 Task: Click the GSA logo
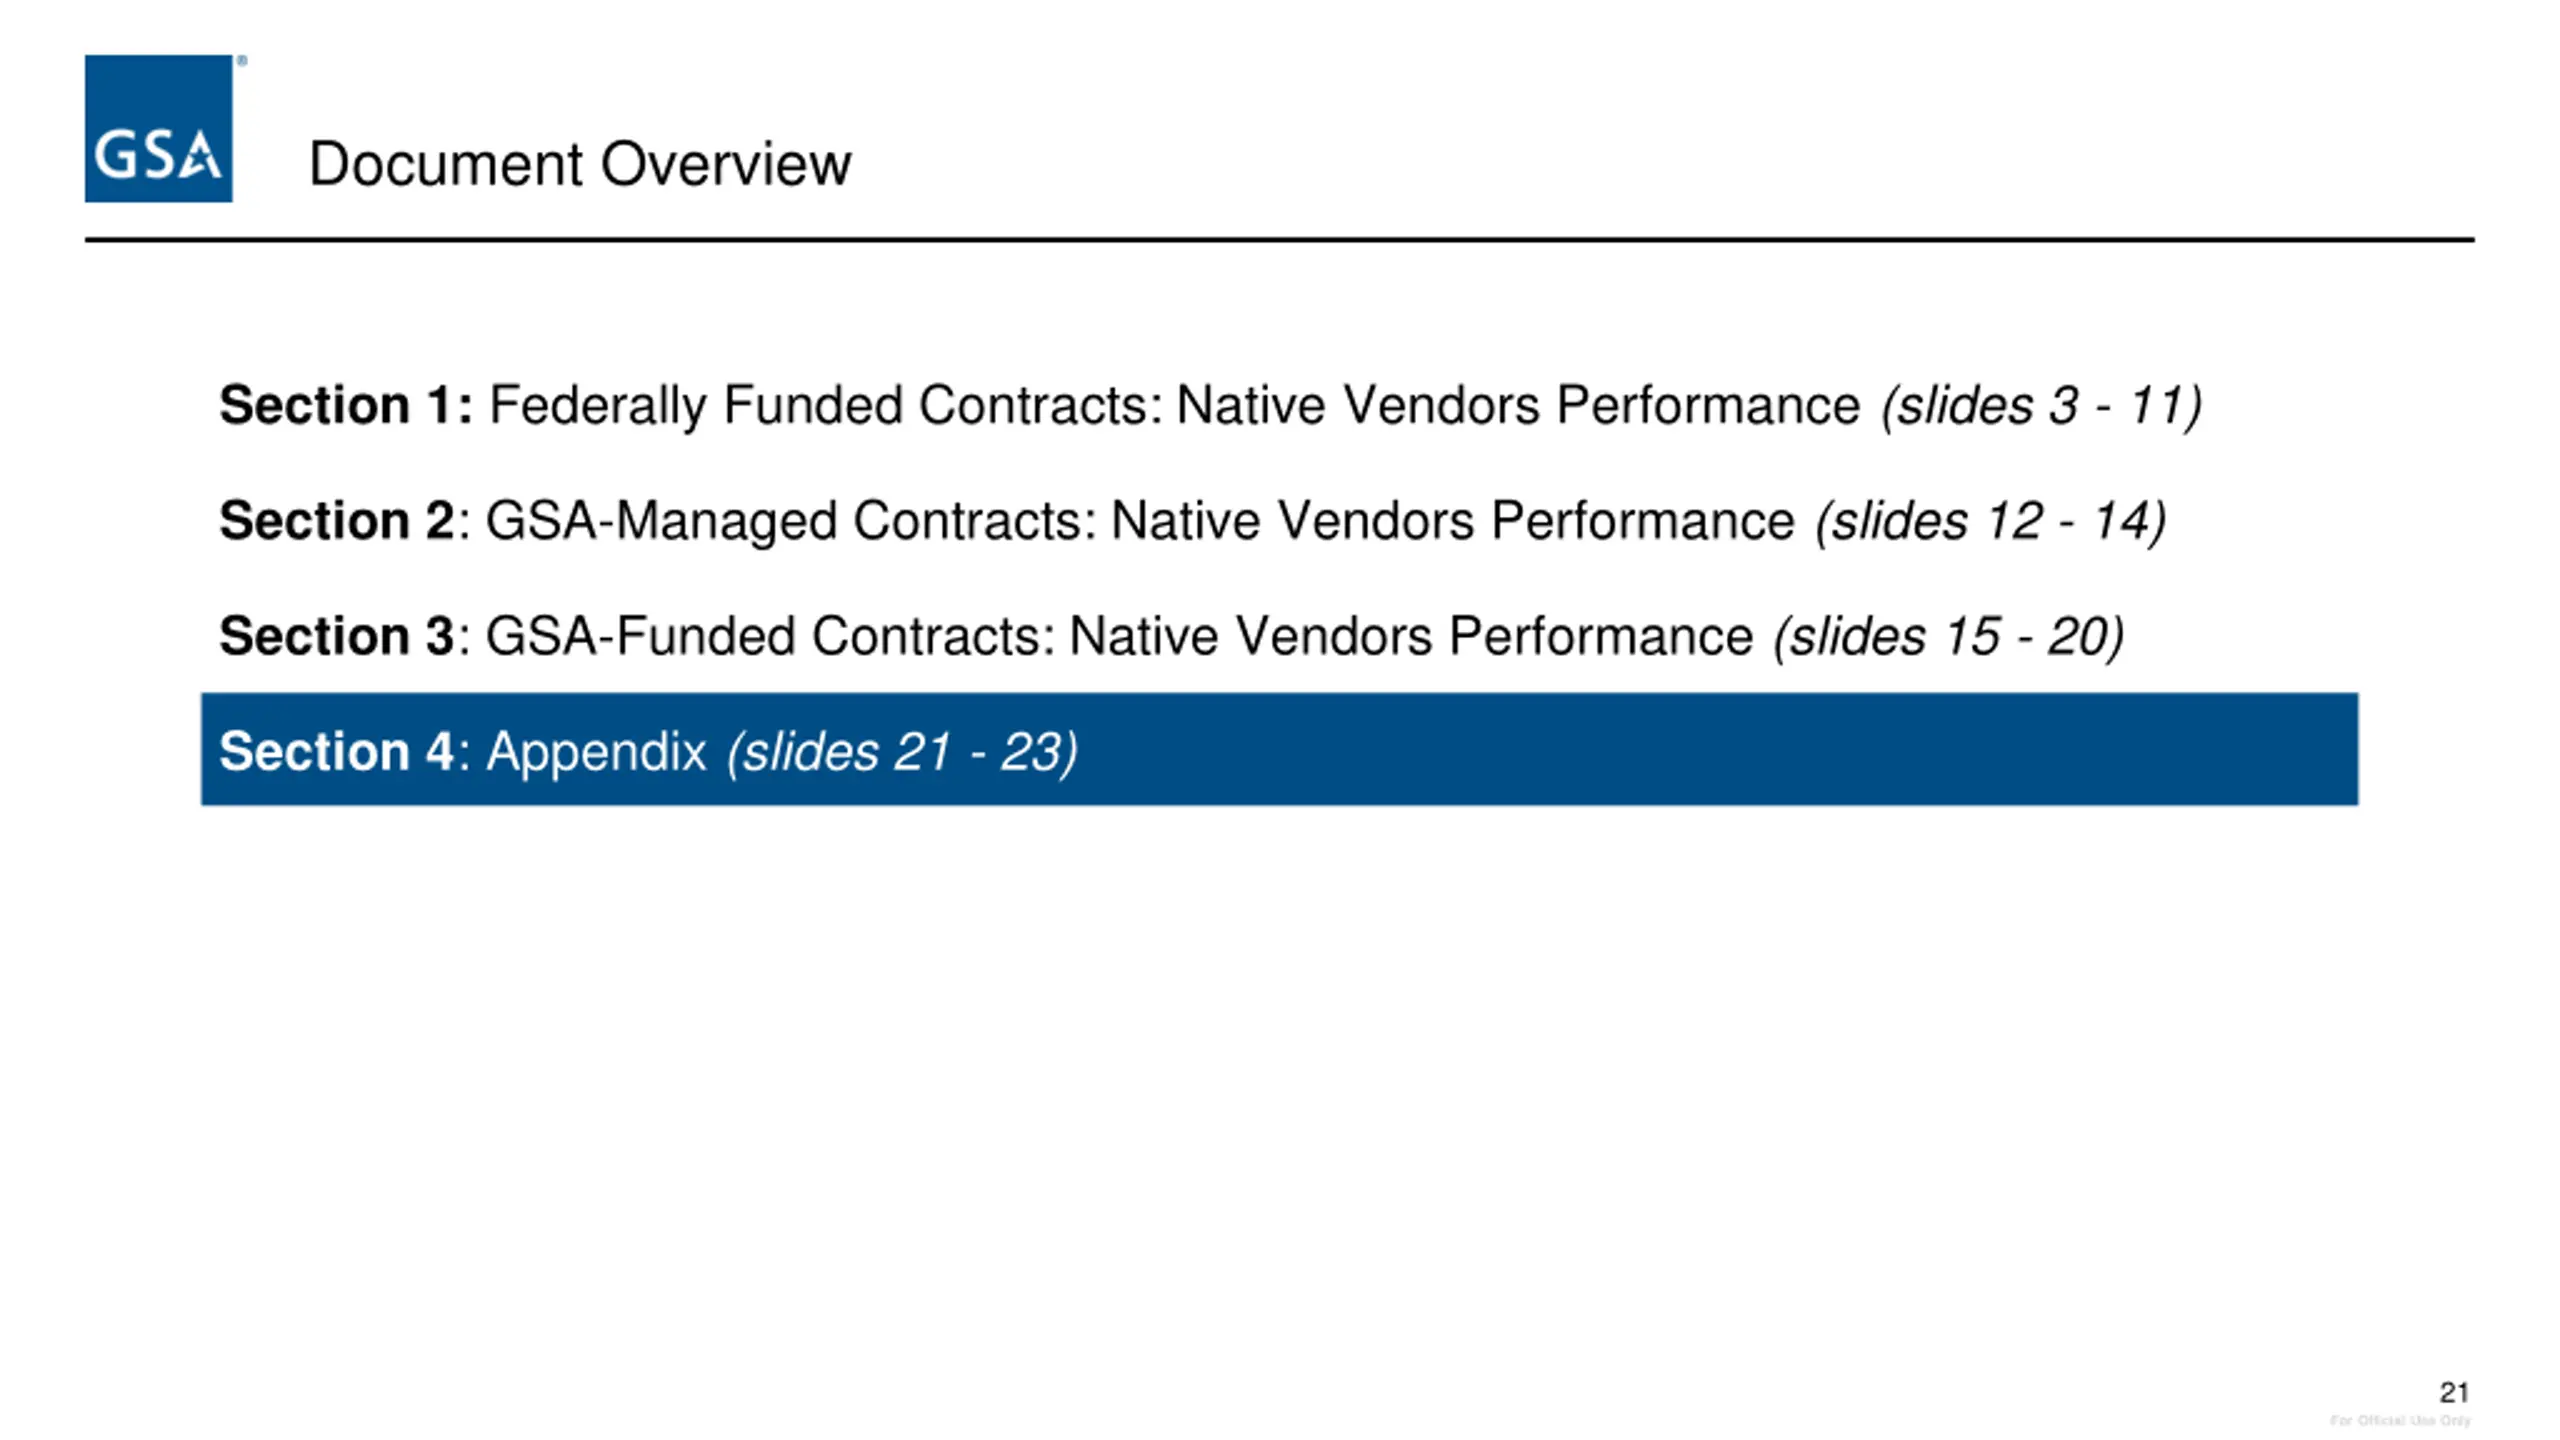[158, 128]
